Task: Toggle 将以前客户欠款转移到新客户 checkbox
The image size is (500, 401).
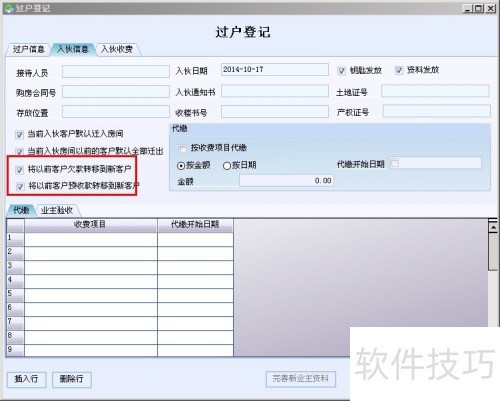Action: coord(20,170)
